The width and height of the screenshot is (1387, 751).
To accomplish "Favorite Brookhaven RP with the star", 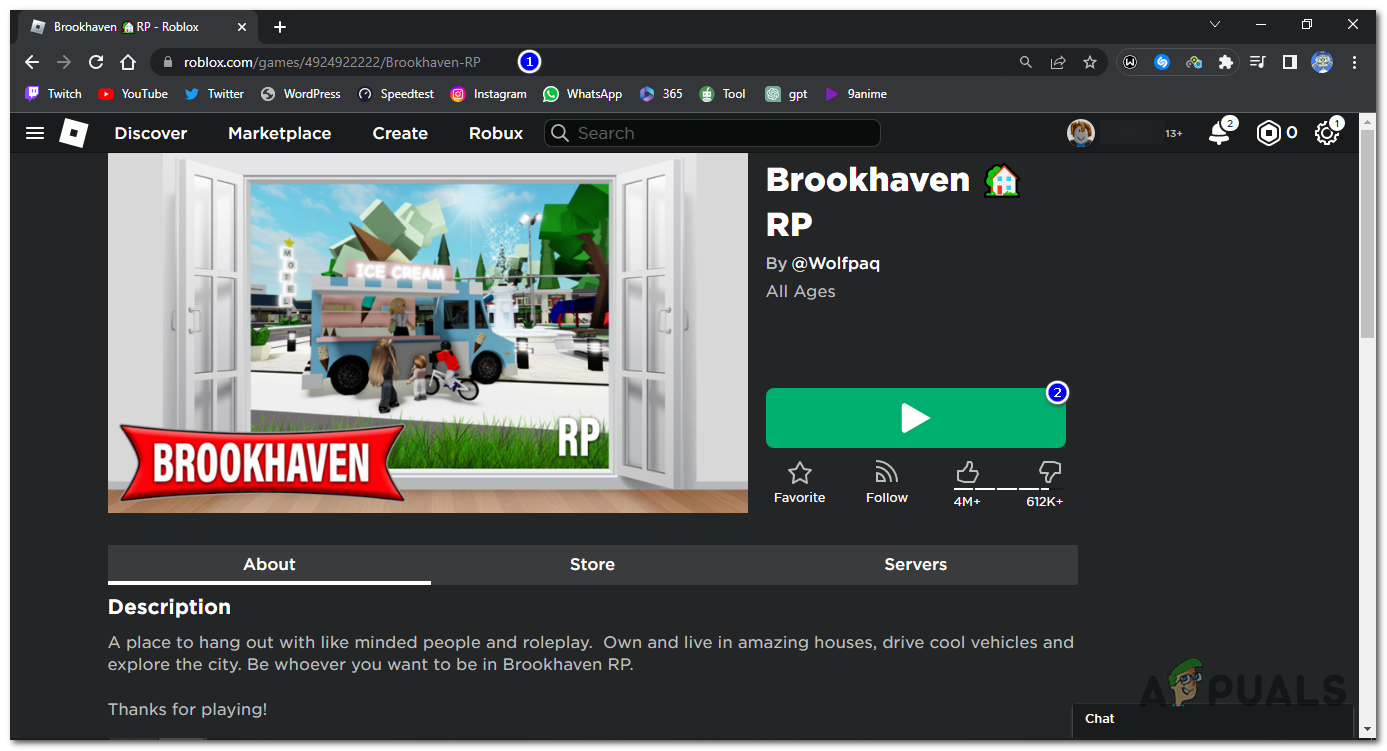I will [x=799, y=471].
